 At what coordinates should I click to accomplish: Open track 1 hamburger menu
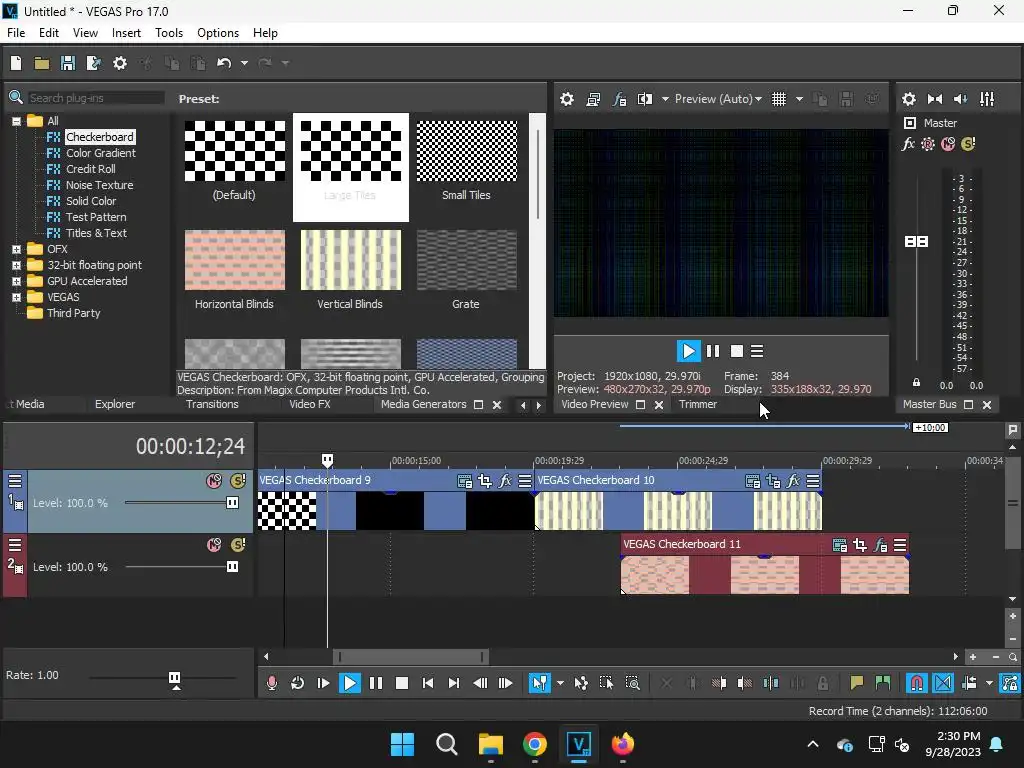coord(15,481)
